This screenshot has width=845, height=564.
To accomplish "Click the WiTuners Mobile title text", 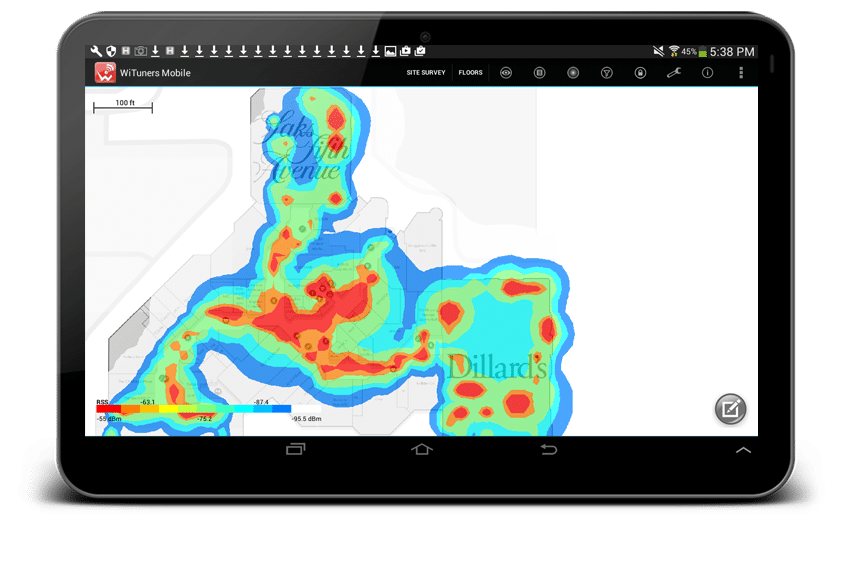I will [155, 73].
